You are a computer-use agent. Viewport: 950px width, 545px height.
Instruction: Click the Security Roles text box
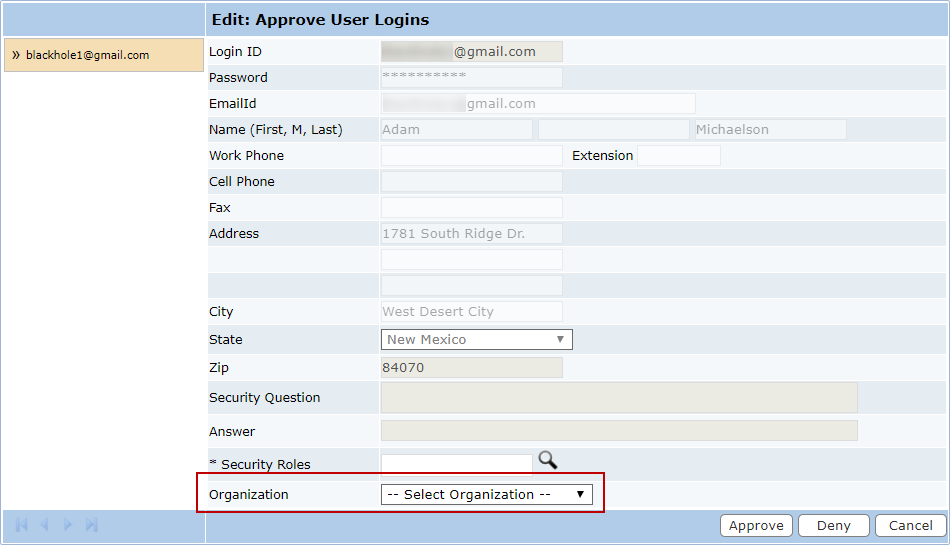(x=456, y=464)
